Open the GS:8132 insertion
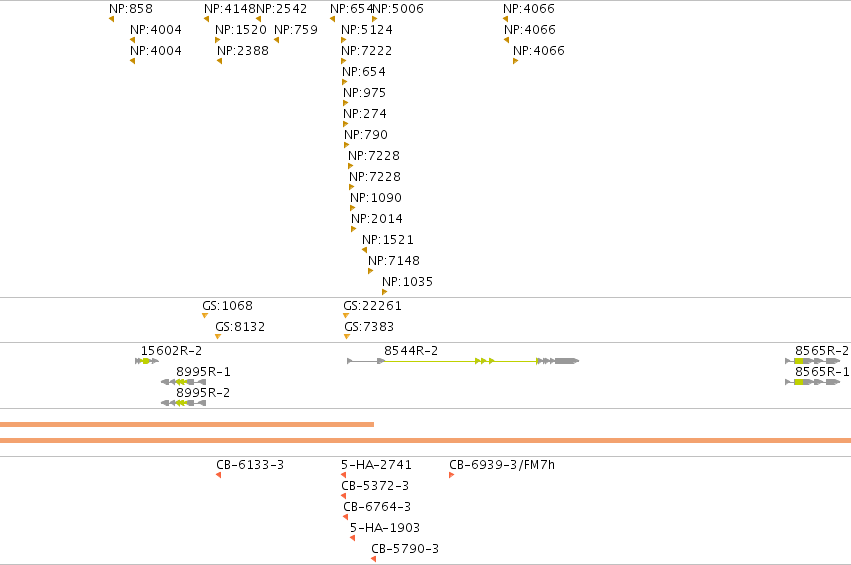This screenshot has width=851, height=565. pyautogui.click(x=240, y=327)
